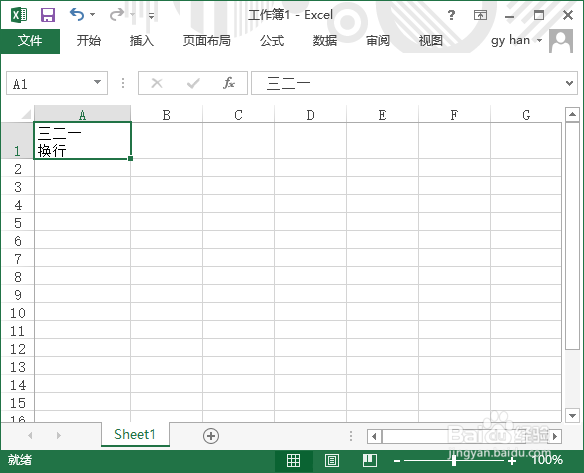Open the 页面布局 tab
The width and height of the screenshot is (584, 473).
tap(207, 40)
